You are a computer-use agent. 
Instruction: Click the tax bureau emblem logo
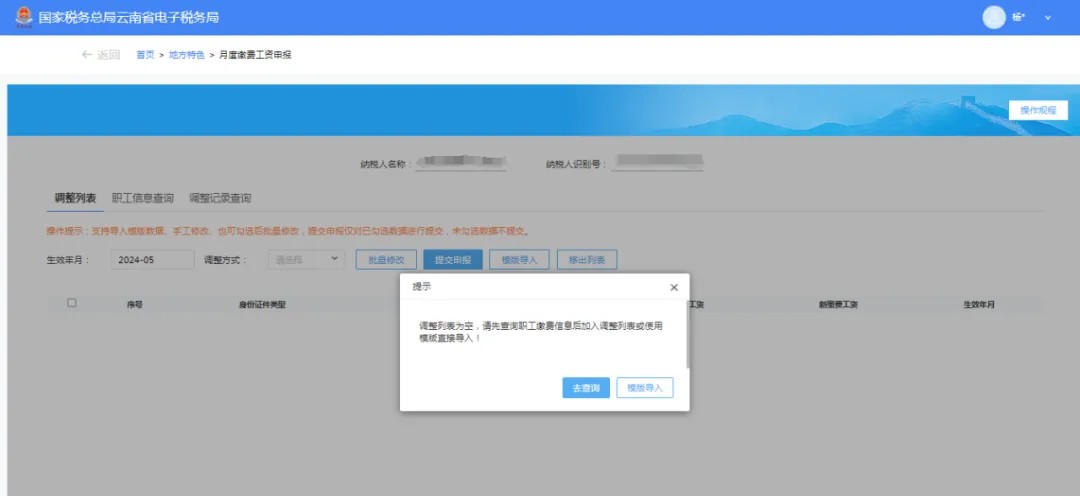click(x=23, y=17)
